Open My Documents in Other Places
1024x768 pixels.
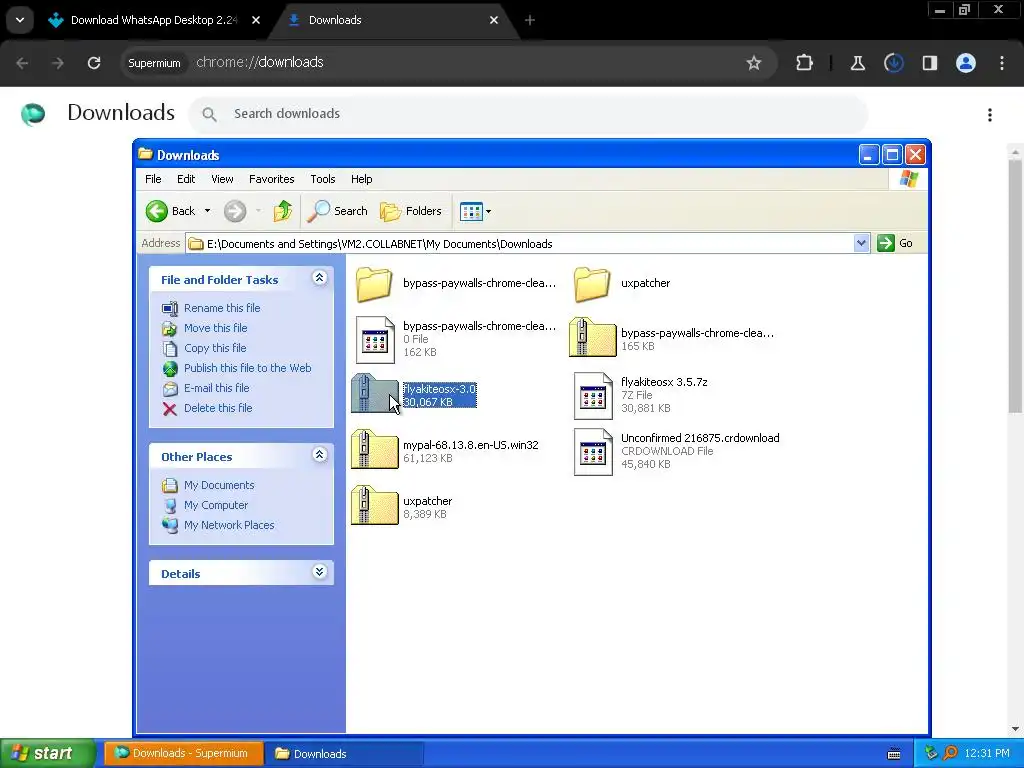tap(219, 485)
